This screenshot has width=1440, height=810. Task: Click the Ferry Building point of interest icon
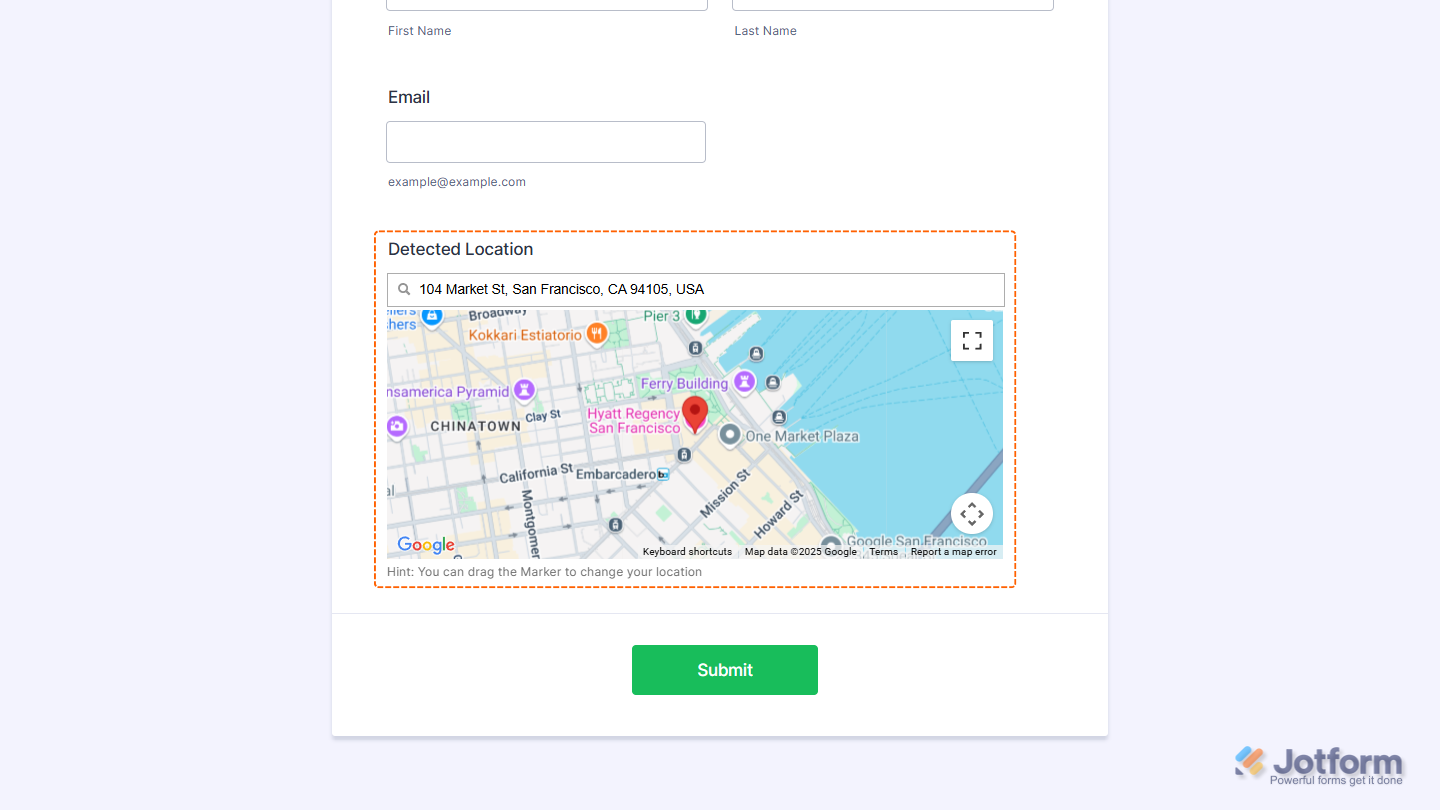tap(744, 381)
